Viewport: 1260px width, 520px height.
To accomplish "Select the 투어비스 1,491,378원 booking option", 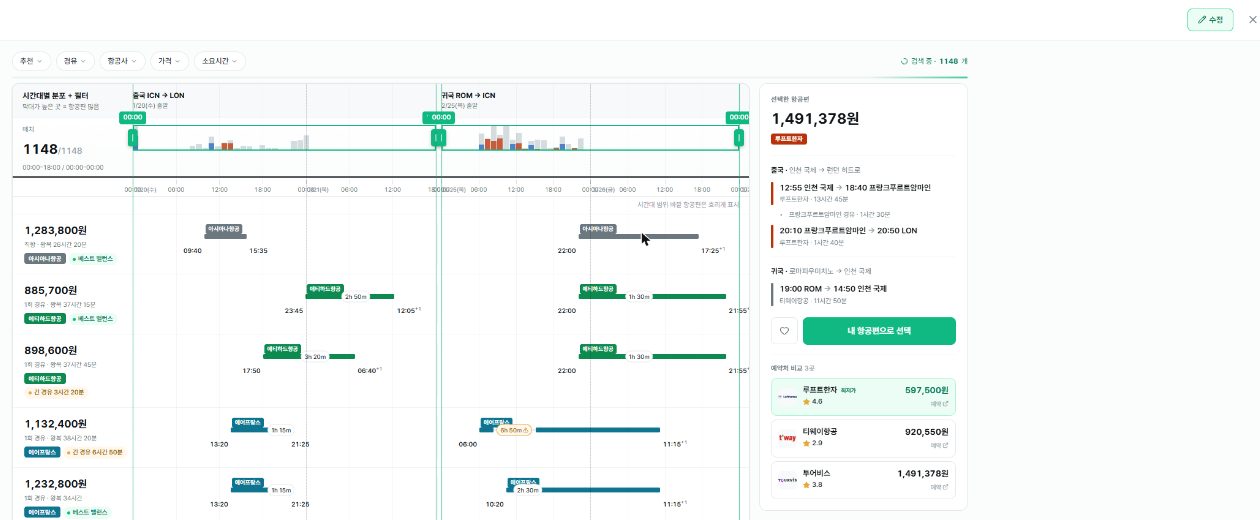I will (864, 479).
